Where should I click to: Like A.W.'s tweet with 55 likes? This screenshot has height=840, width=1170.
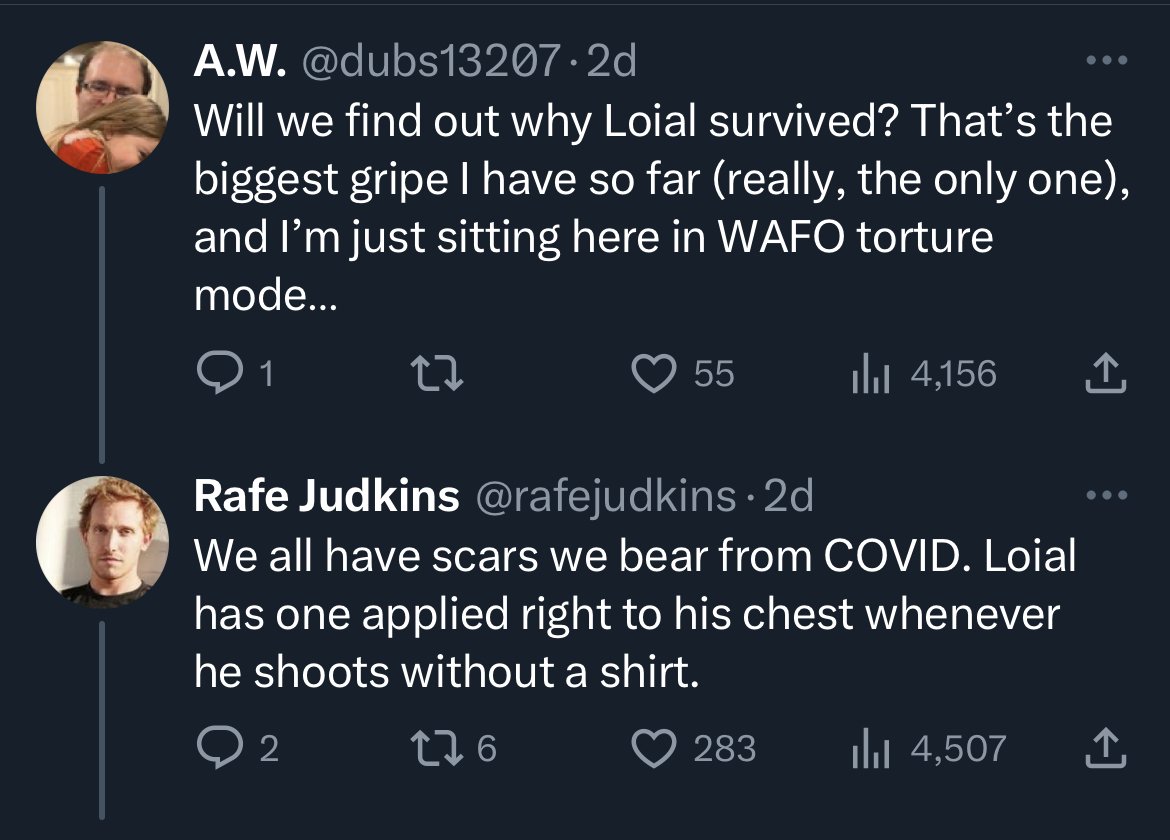click(656, 374)
